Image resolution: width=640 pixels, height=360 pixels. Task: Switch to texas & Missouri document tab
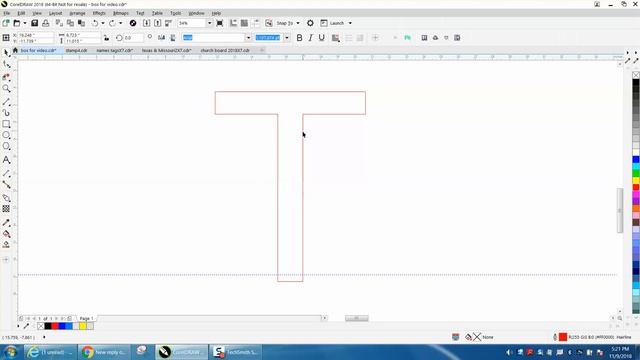point(167,50)
